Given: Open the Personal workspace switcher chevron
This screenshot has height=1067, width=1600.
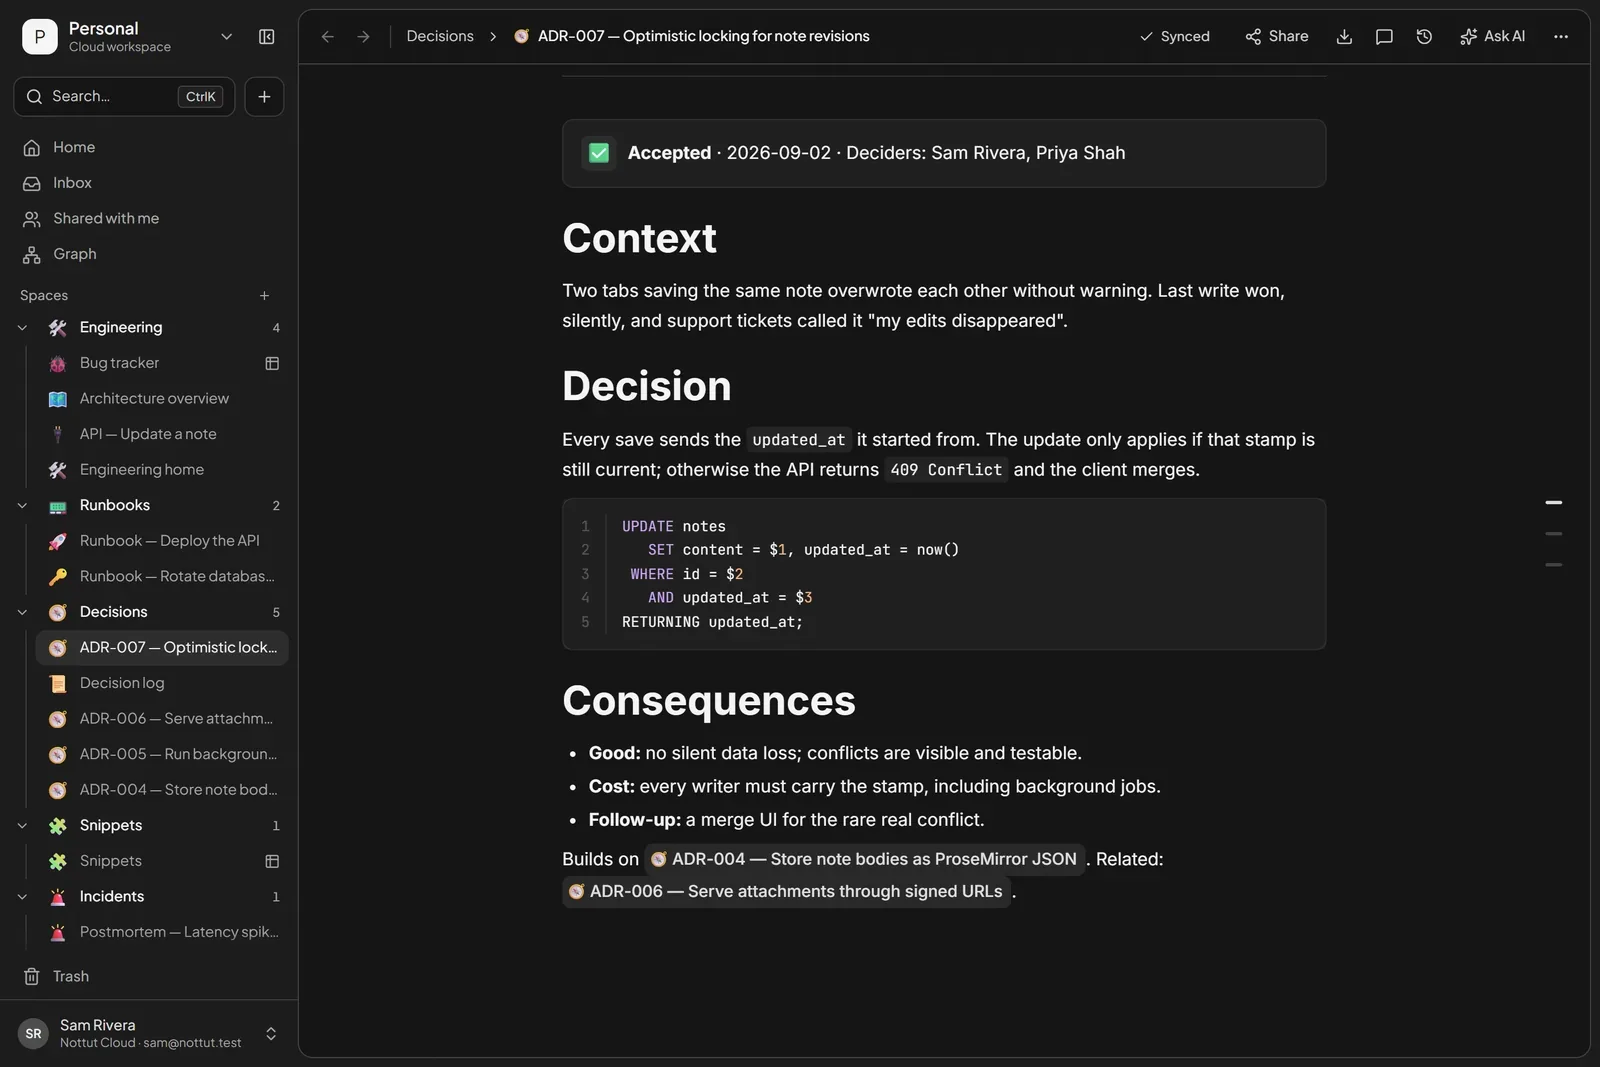Looking at the screenshot, I should [x=226, y=37].
